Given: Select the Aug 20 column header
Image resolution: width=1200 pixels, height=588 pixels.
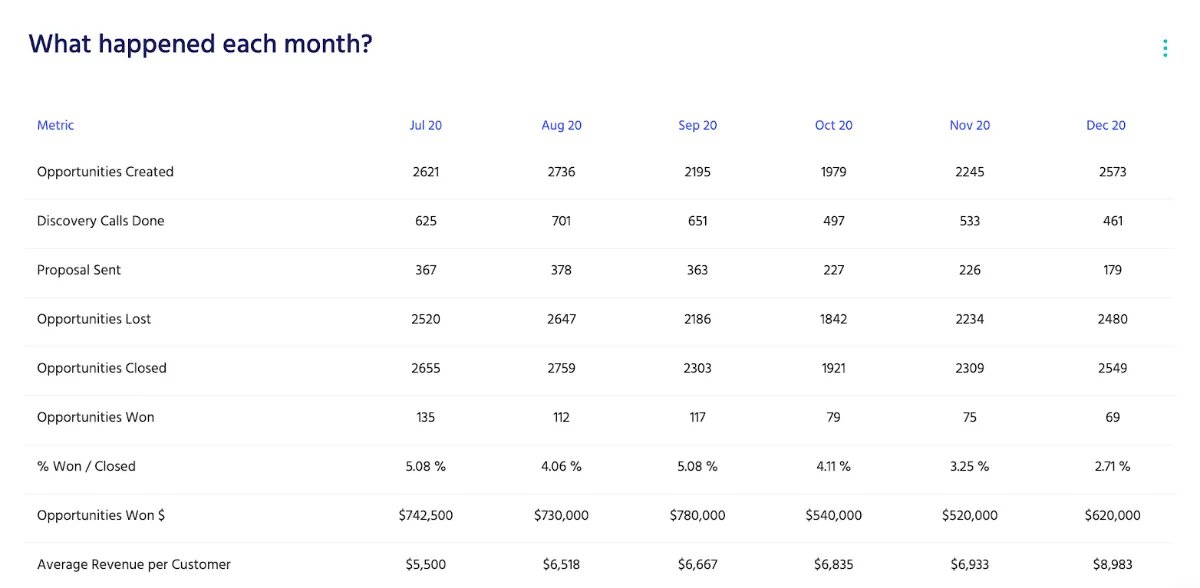Looking at the screenshot, I should click(x=562, y=125).
